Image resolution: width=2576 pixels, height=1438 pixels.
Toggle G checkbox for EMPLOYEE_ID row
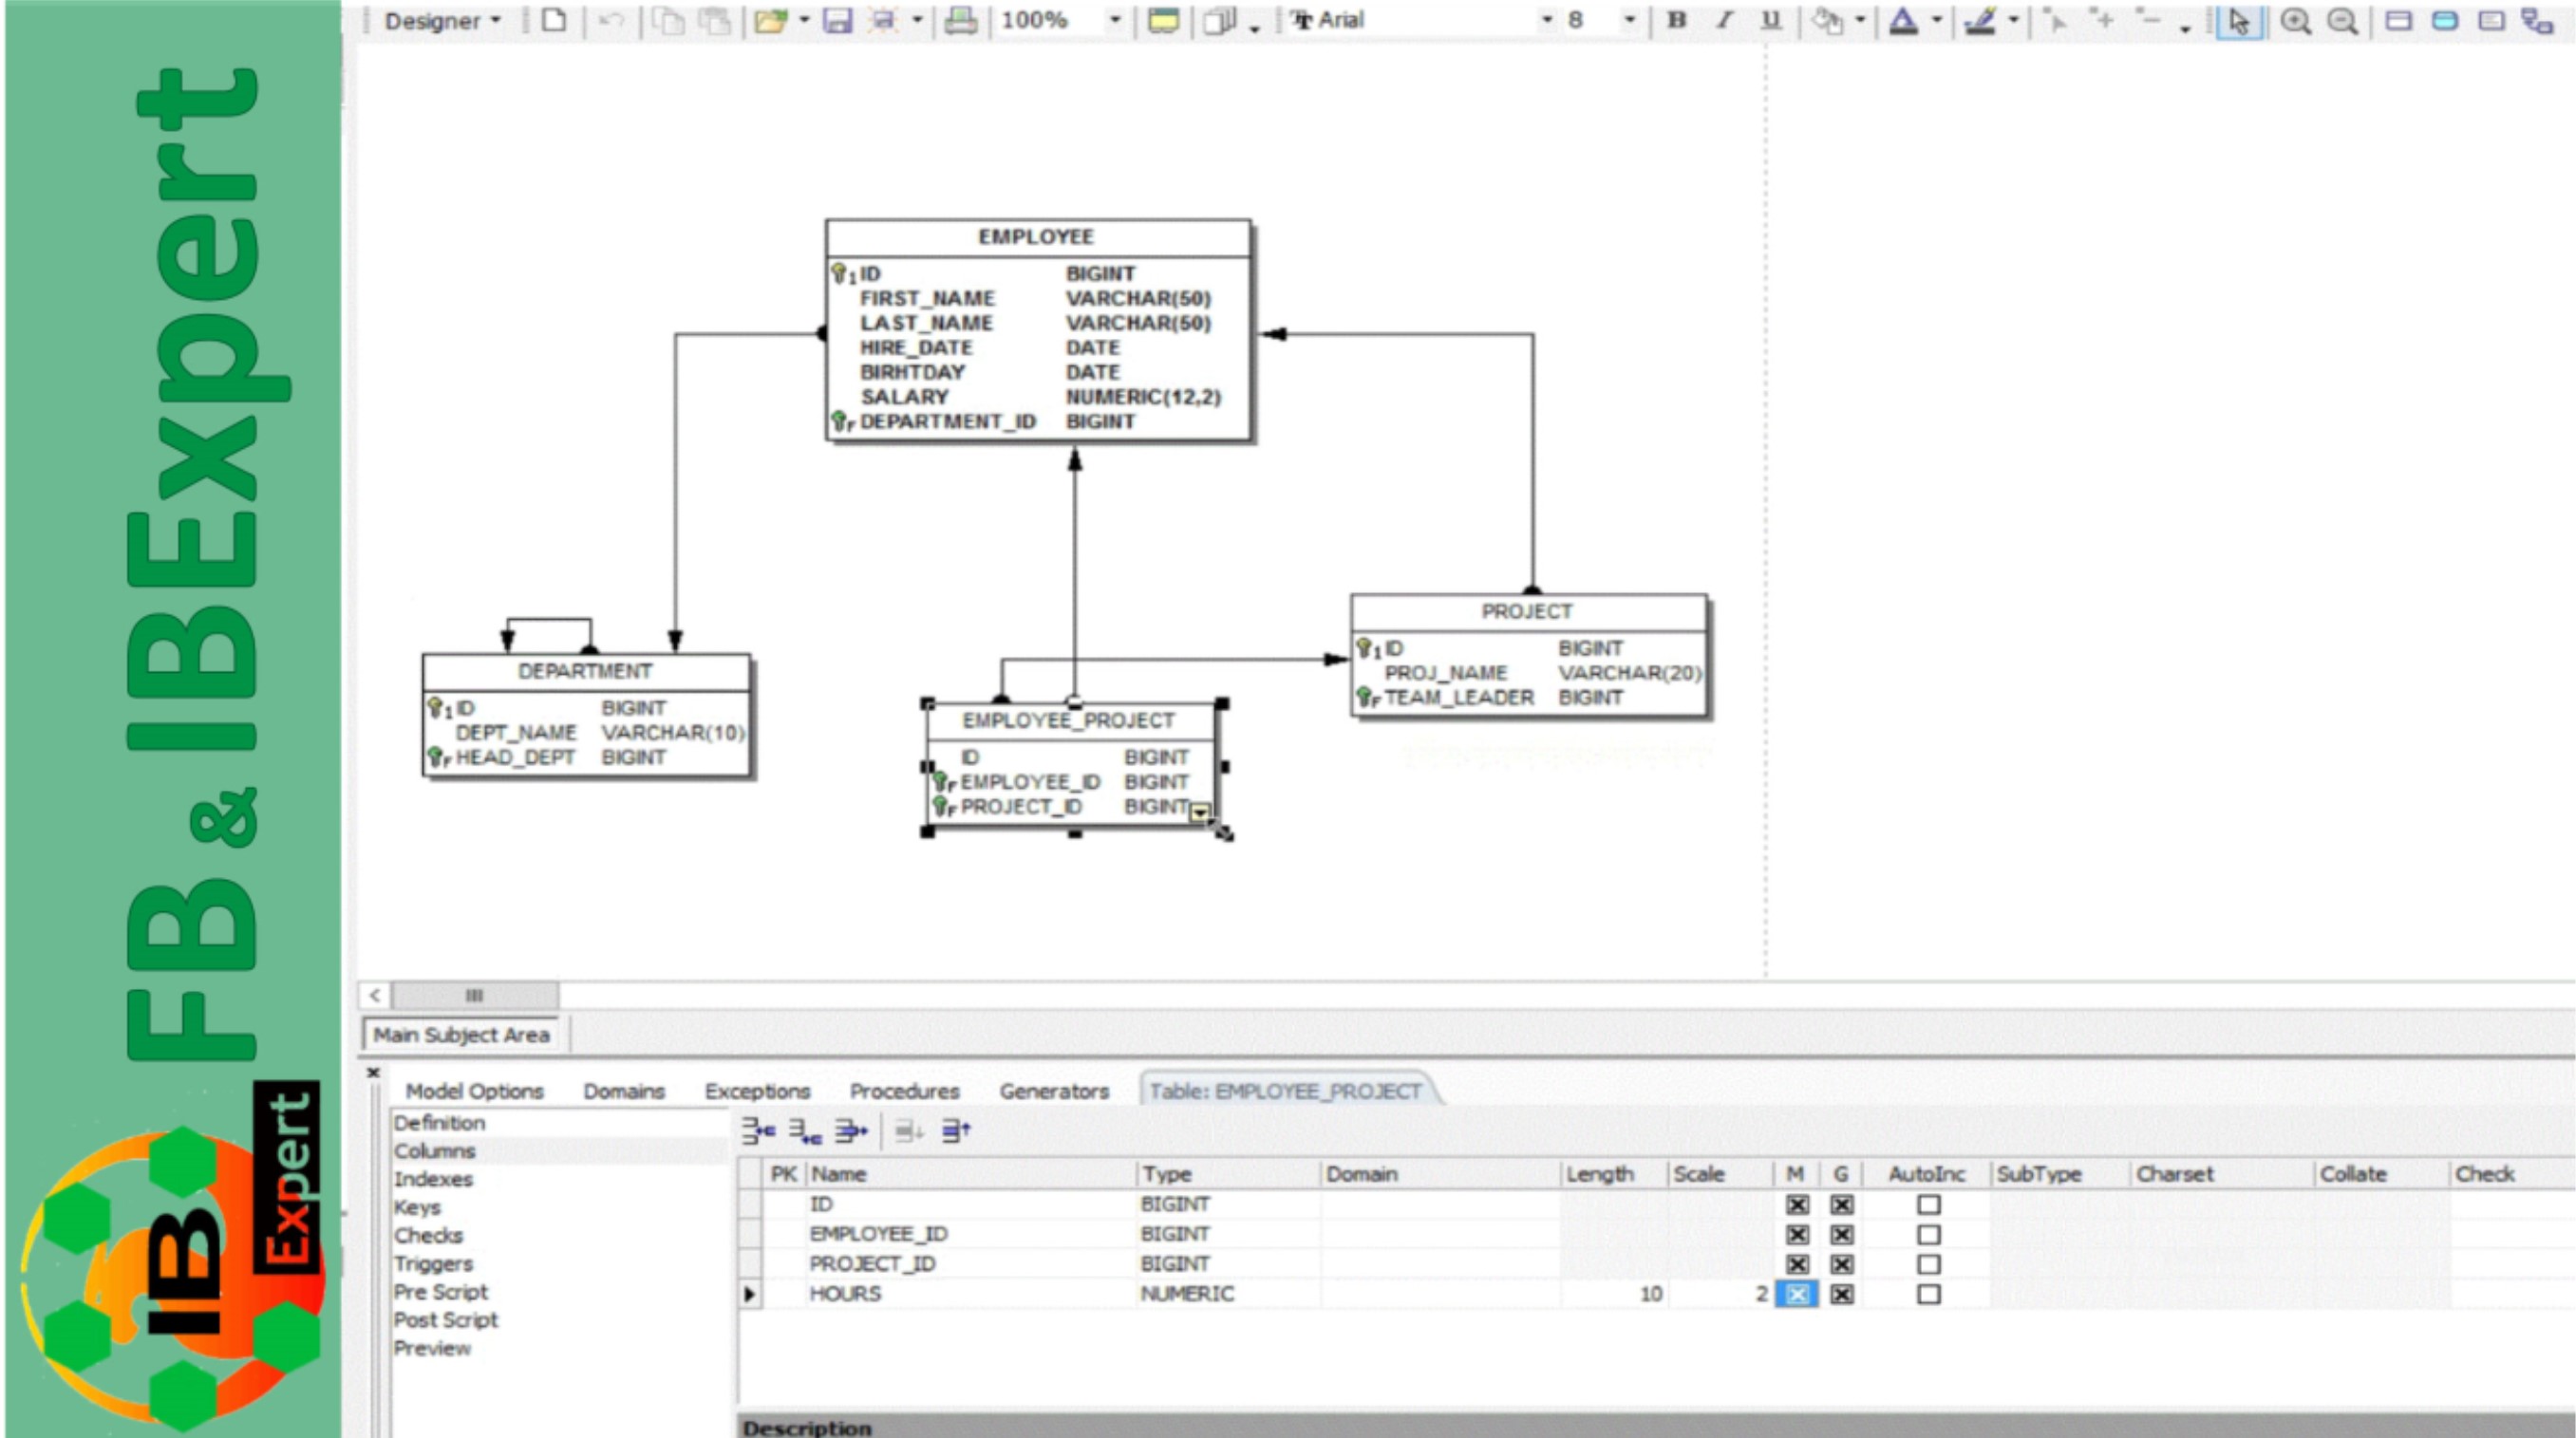tap(1842, 1235)
